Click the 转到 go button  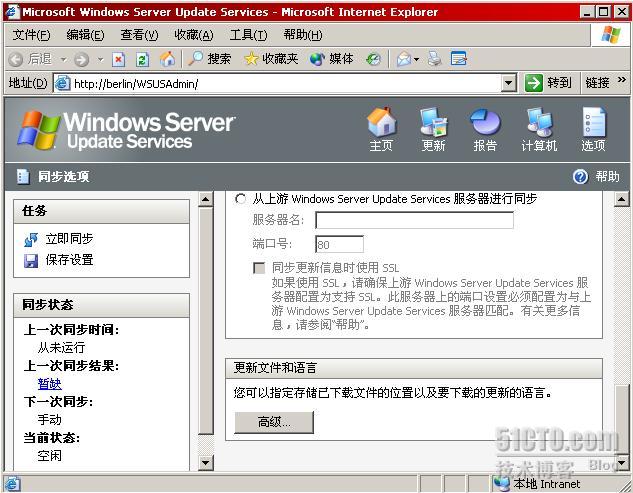click(x=549, y=83)
